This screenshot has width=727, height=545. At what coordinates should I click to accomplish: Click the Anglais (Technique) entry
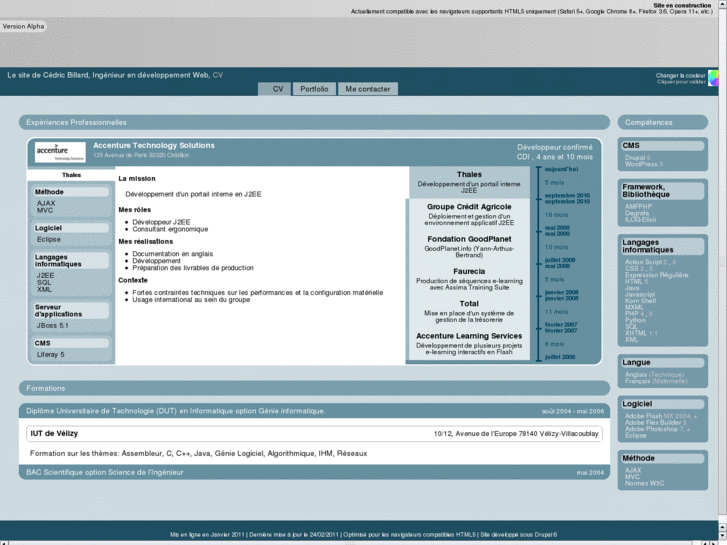[654, 375]
